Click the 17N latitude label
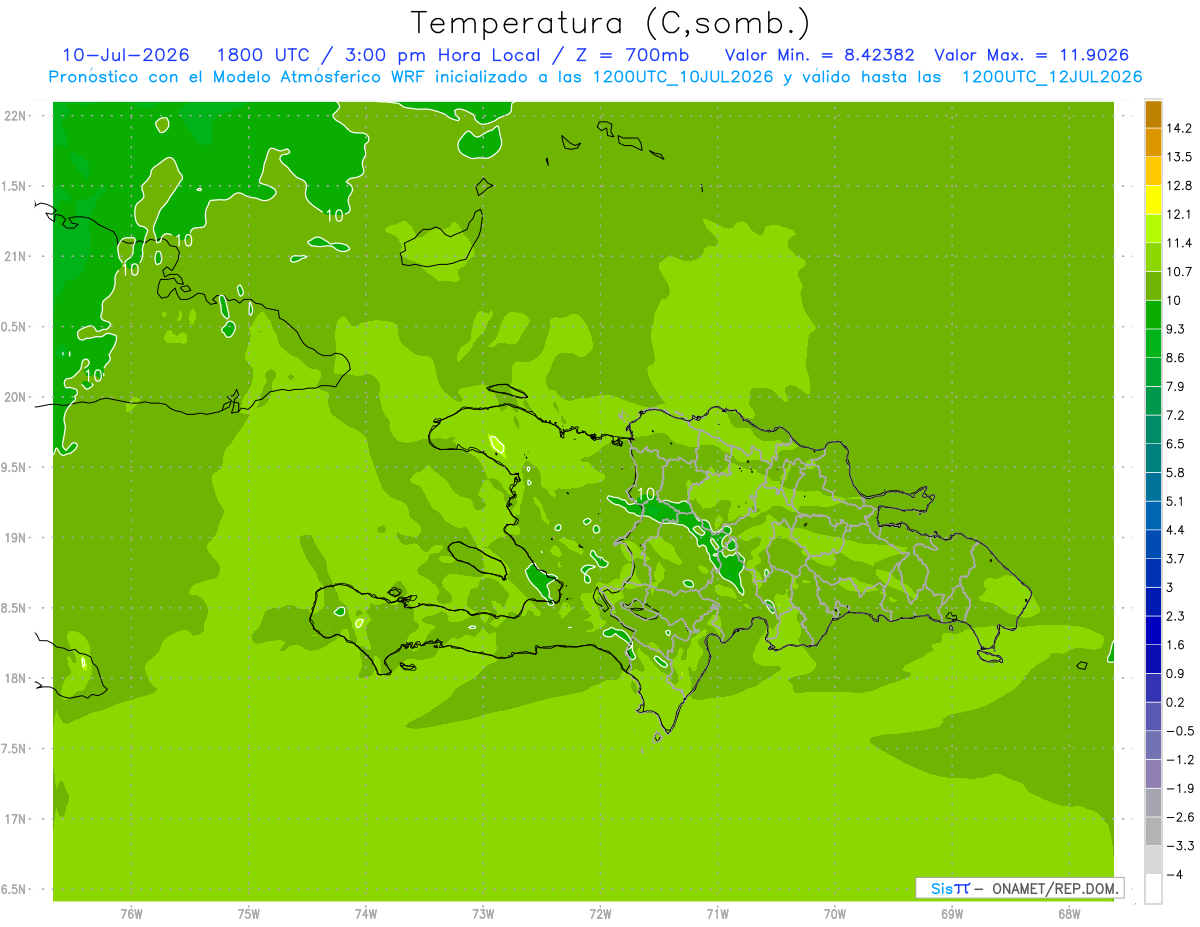 click(14, 819)
